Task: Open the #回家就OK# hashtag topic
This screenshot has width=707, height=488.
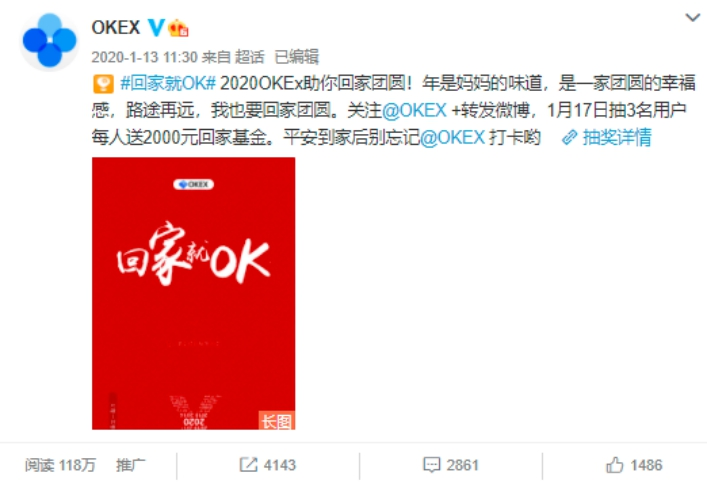Action: (x=168, y=83)
